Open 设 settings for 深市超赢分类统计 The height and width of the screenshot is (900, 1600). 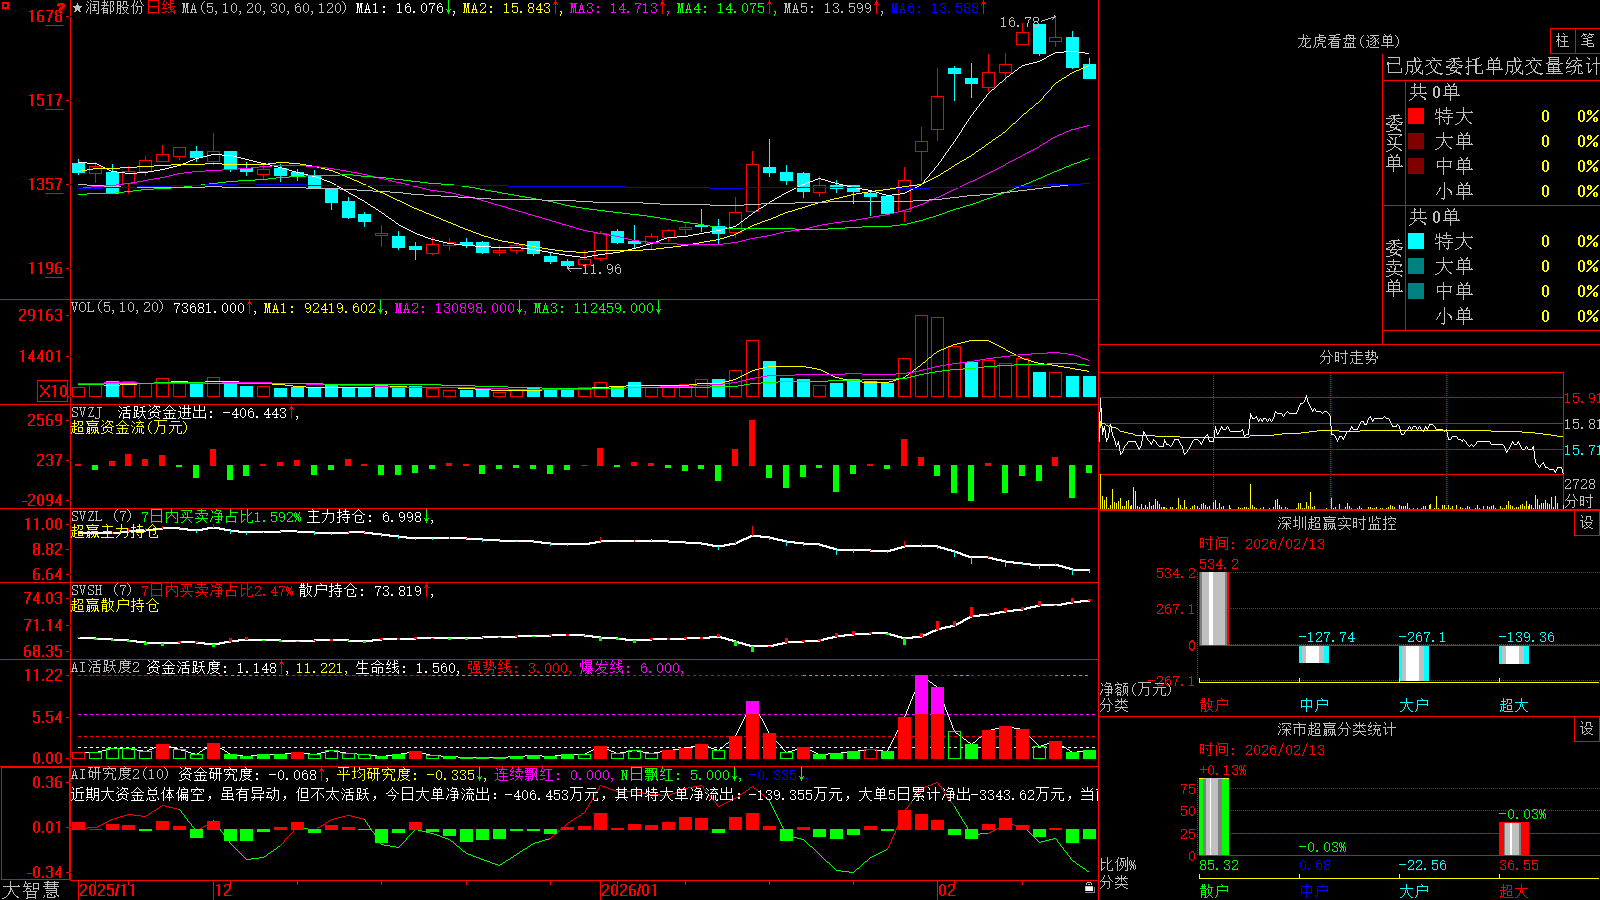click(1586, 729)
